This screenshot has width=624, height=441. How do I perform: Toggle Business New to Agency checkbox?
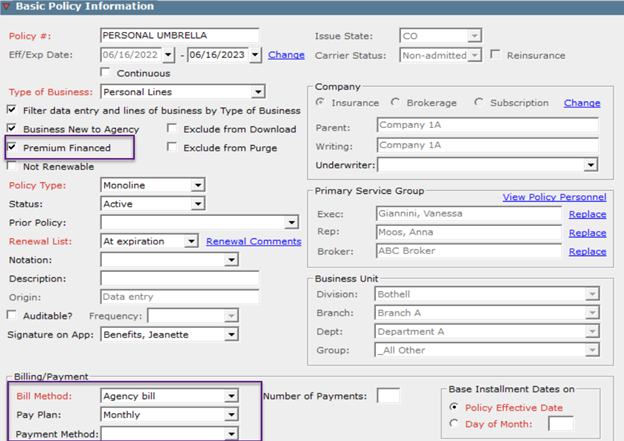click(12, 128)
